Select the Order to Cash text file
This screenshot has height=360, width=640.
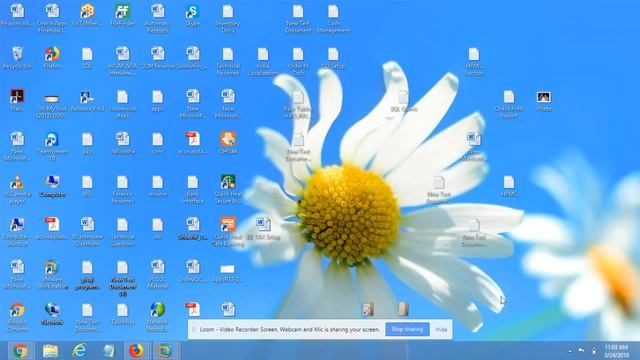[x=298, y=61]
